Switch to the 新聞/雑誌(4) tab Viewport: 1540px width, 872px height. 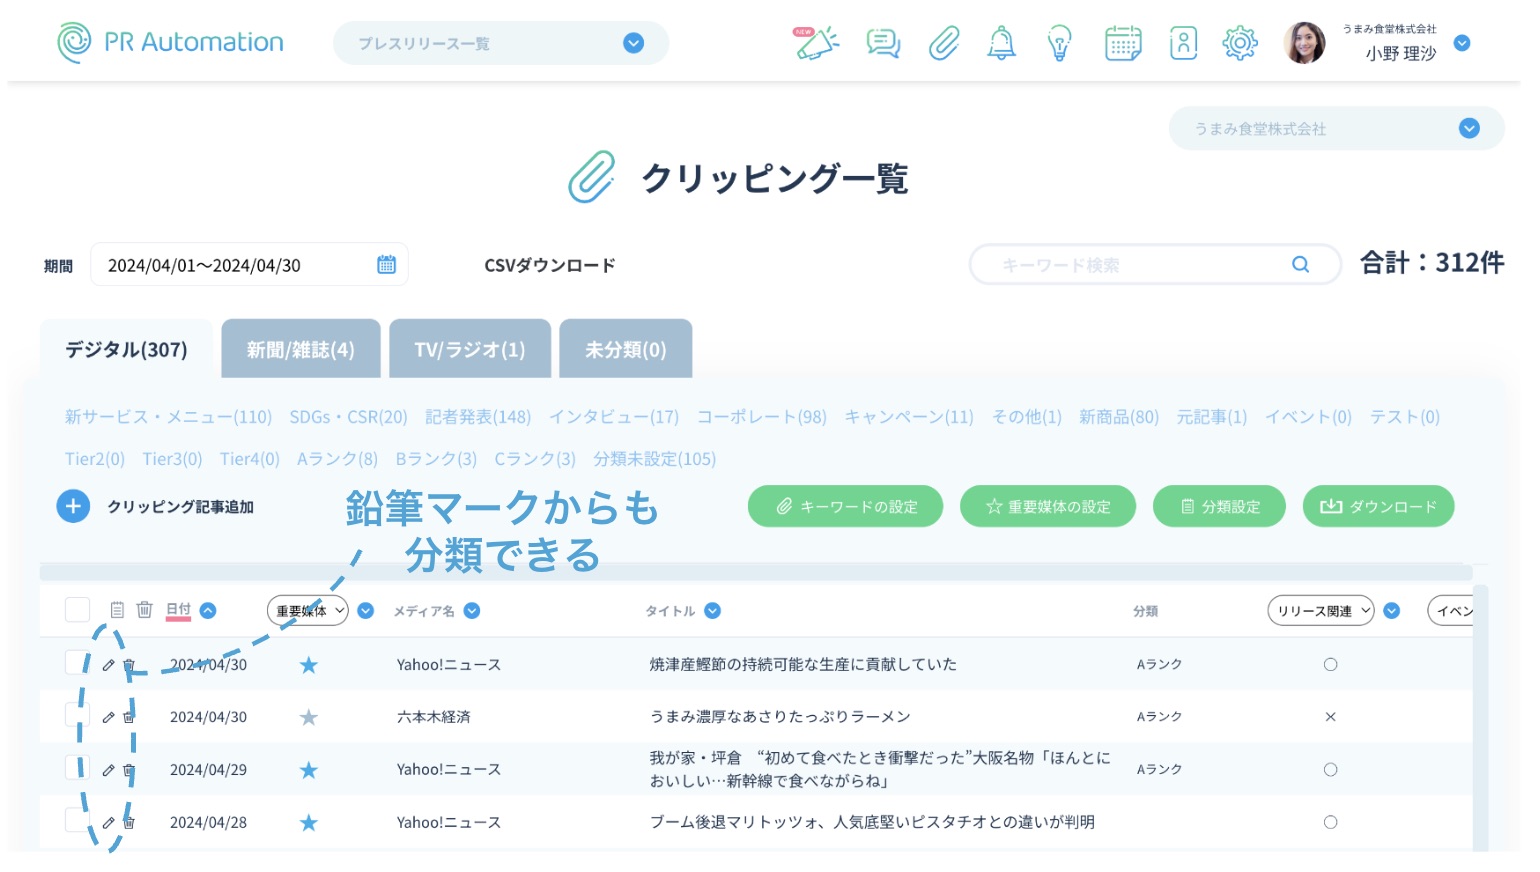(x=300, y=349)
